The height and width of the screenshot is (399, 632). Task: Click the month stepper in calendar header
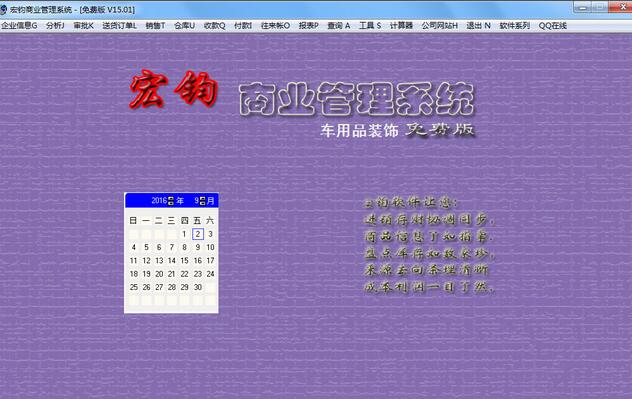point(202,201)
